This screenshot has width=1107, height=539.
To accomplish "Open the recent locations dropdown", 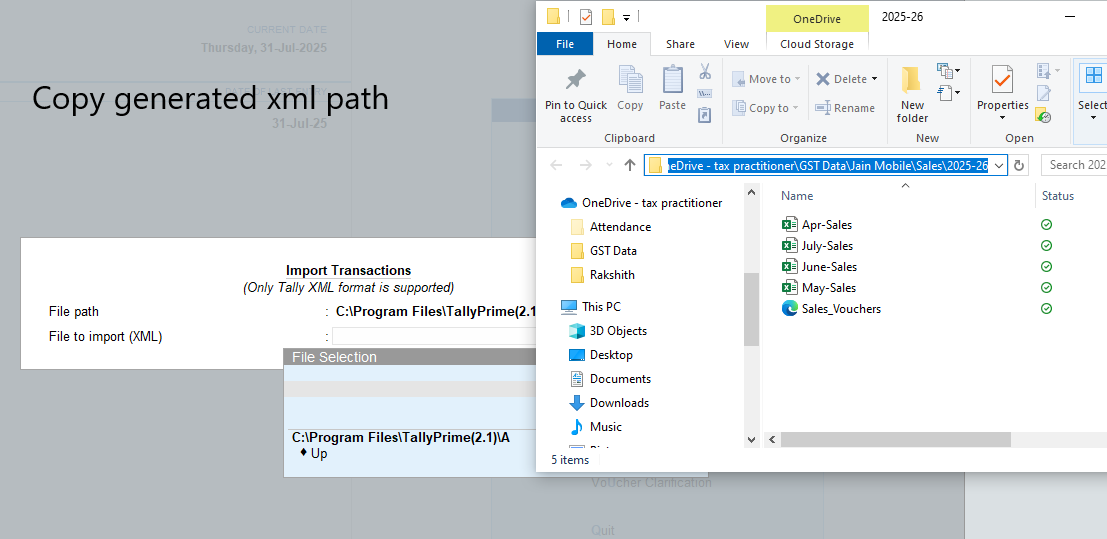I will [609, 165].
